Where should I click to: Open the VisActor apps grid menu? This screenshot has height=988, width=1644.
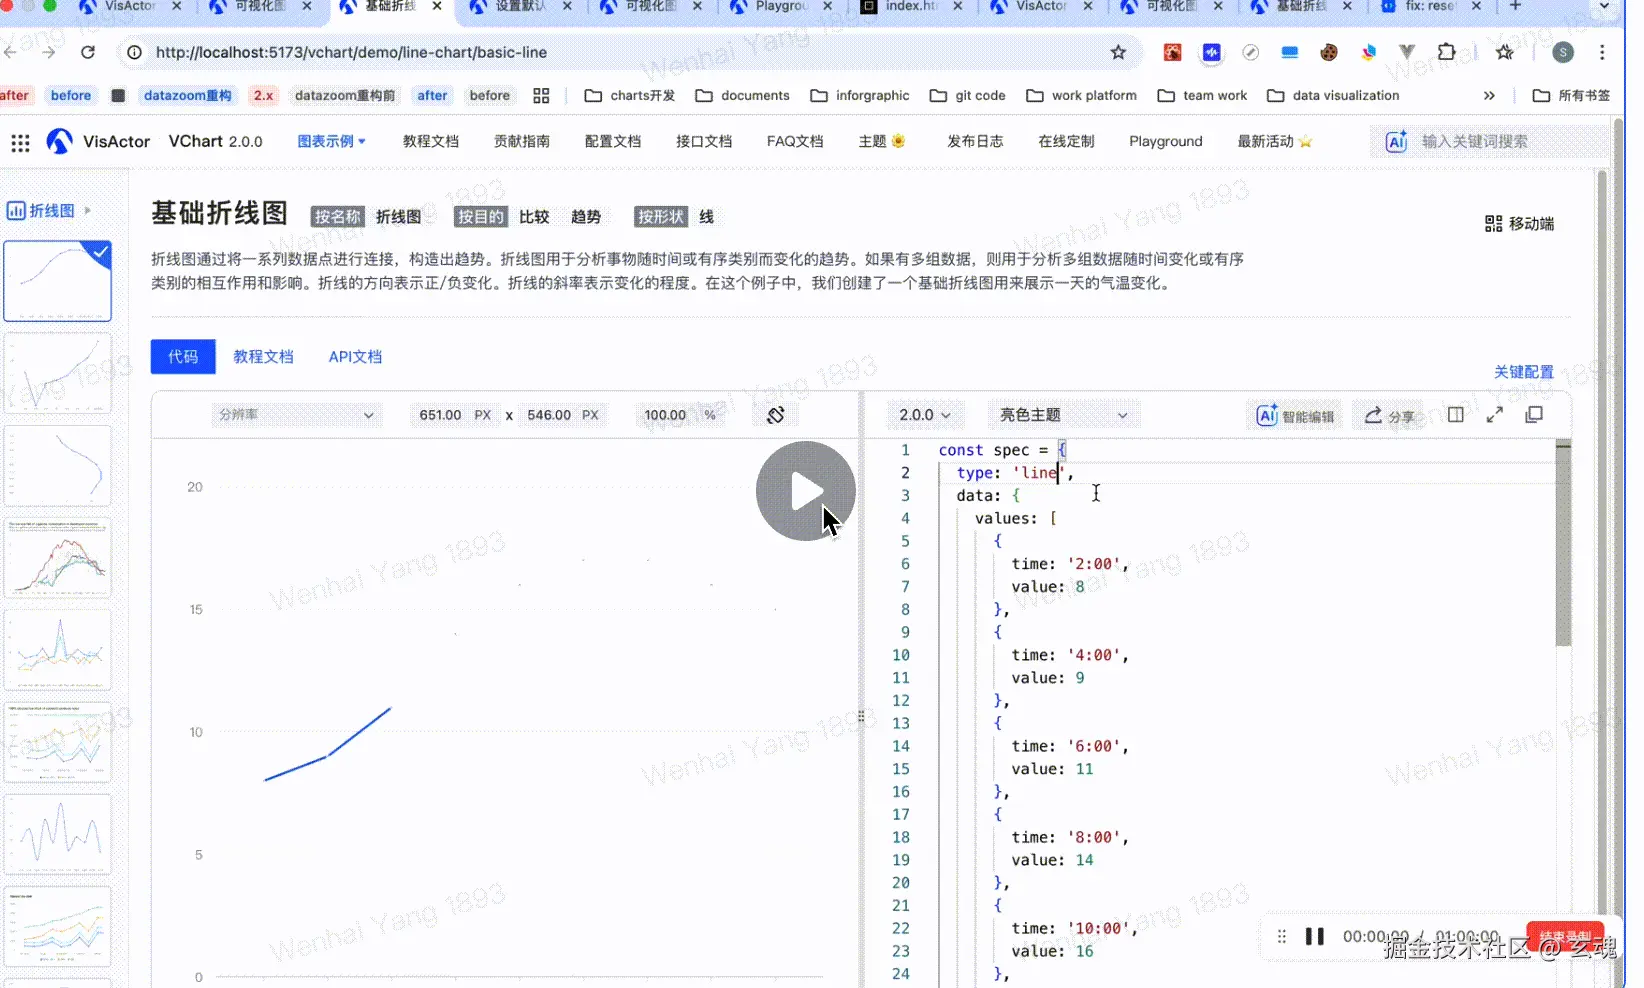[20, 142]
